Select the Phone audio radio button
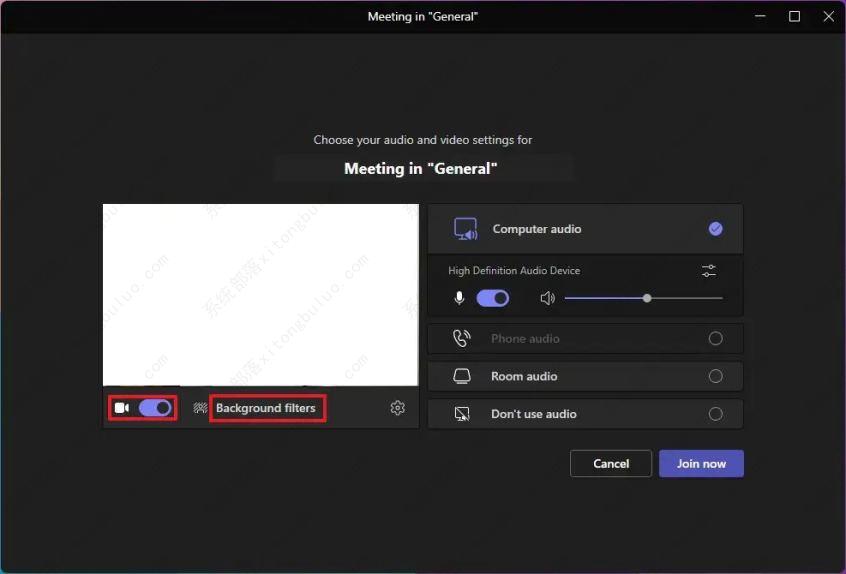Viewport: 846px width, 574px height. [x=715, y=338]
